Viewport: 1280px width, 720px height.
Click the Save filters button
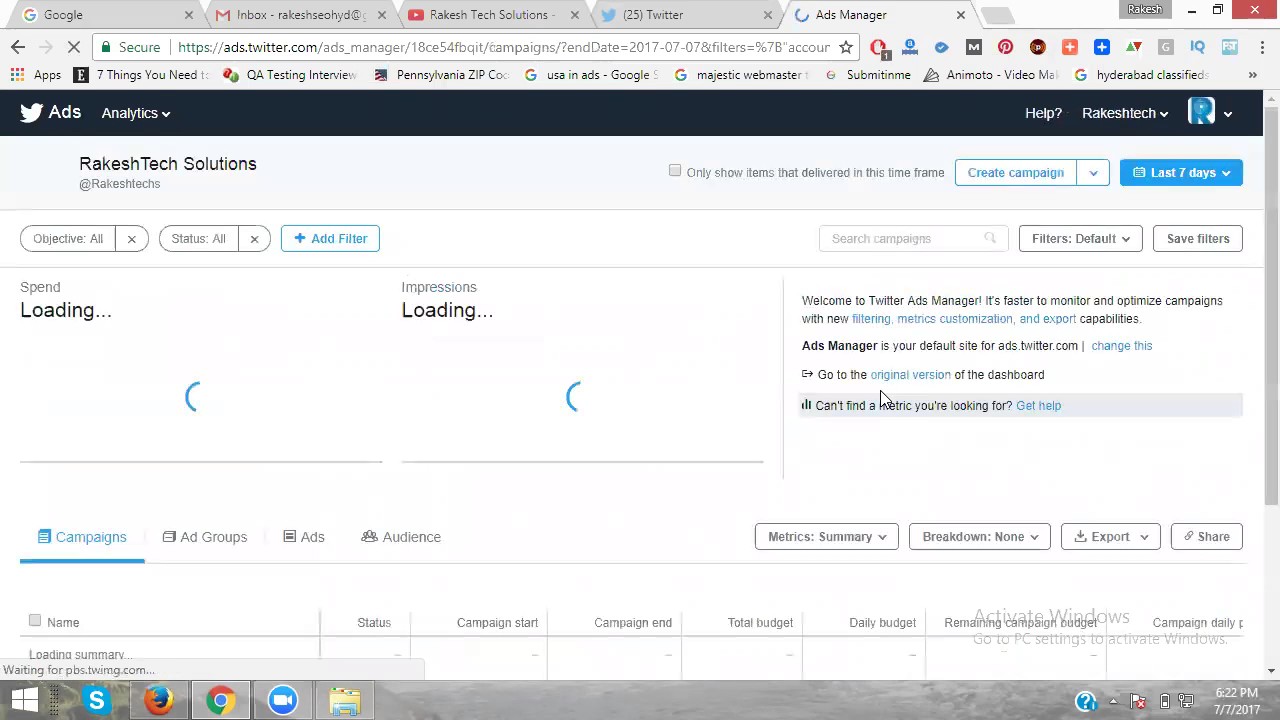(1198, 238)
